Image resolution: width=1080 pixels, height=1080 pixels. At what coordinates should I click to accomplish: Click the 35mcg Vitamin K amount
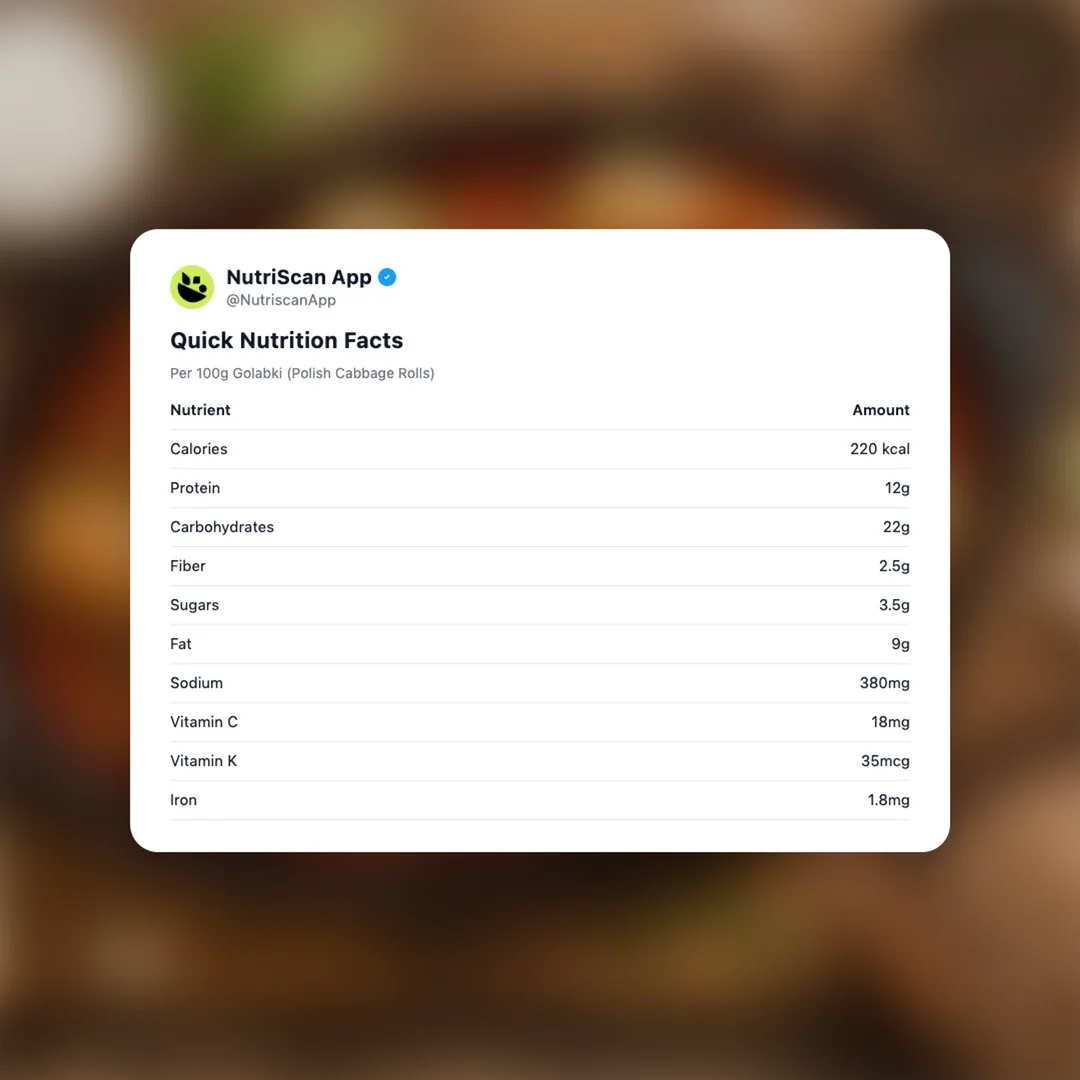click(x=885, y=761)
